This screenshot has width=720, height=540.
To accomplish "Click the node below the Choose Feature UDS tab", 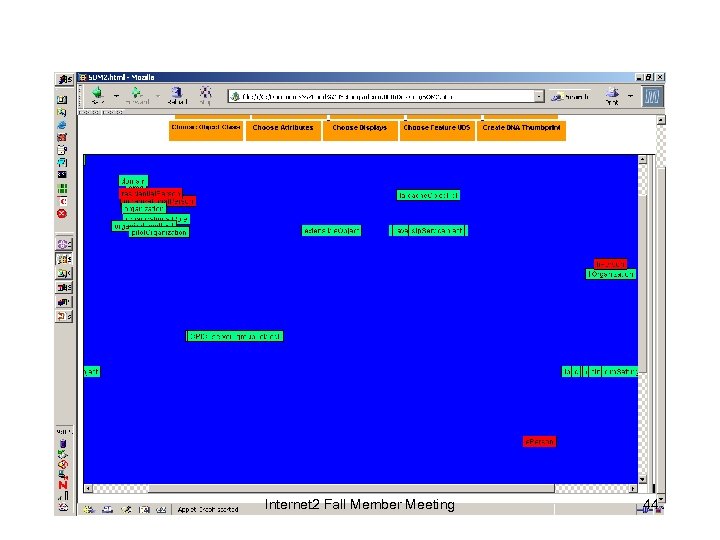I will tap(428, 195).
